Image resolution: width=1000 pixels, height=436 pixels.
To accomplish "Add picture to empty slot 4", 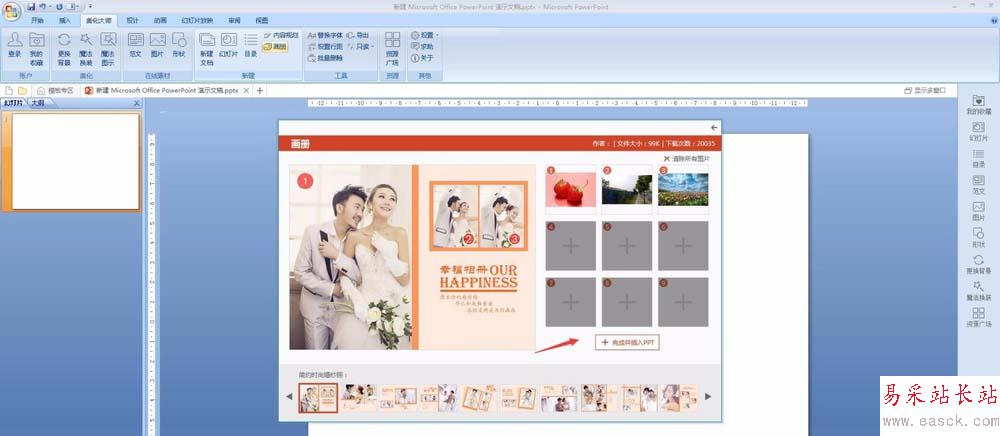I will [x=571, y=245].
